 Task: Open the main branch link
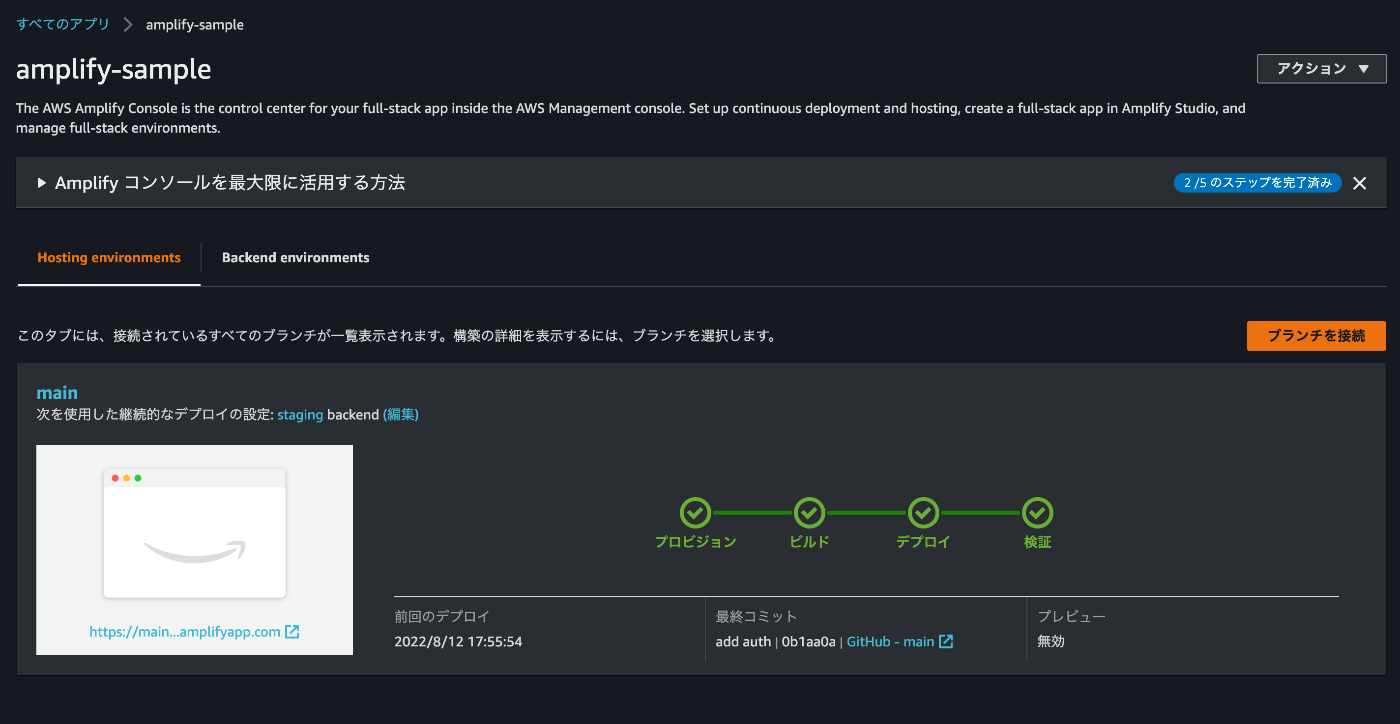click(x=57, y=393)
